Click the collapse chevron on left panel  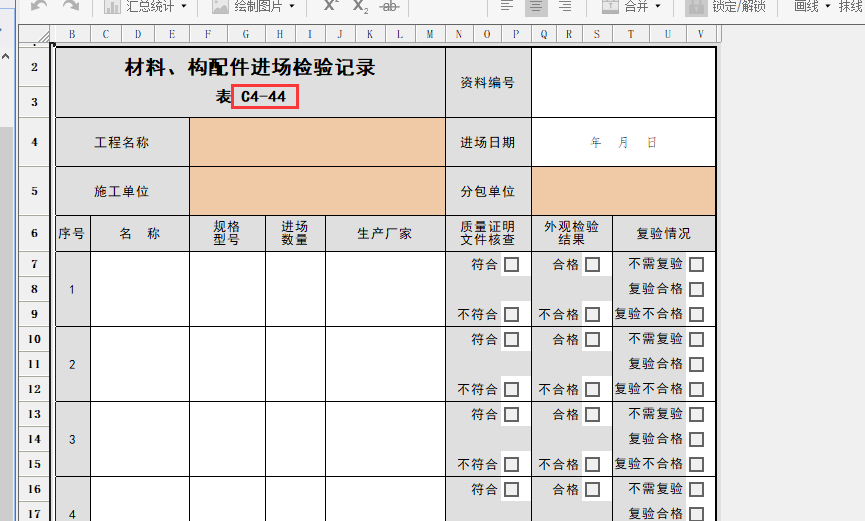(x=6, y=56)
